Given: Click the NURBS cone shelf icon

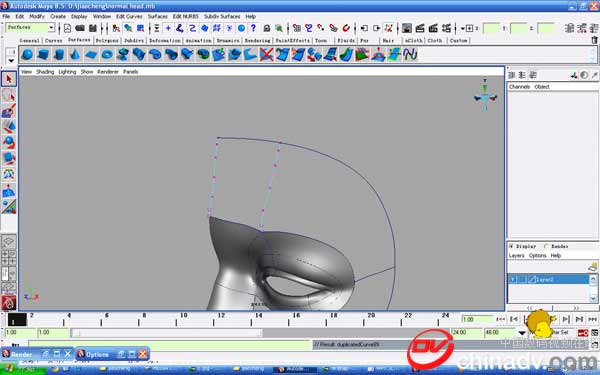Looking at the screenshot, I should [75, 55].
